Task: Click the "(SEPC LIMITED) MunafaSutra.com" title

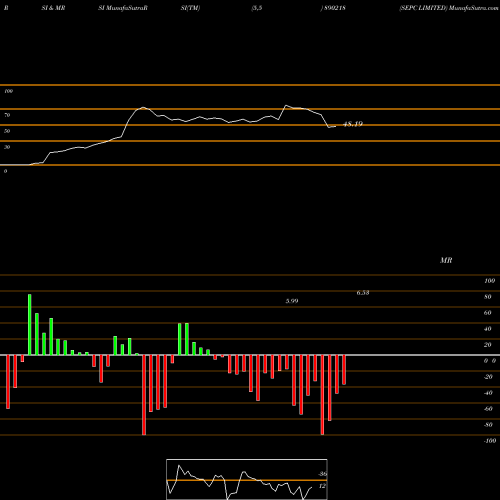Action: pyautogui.click(x=449, y=8)
